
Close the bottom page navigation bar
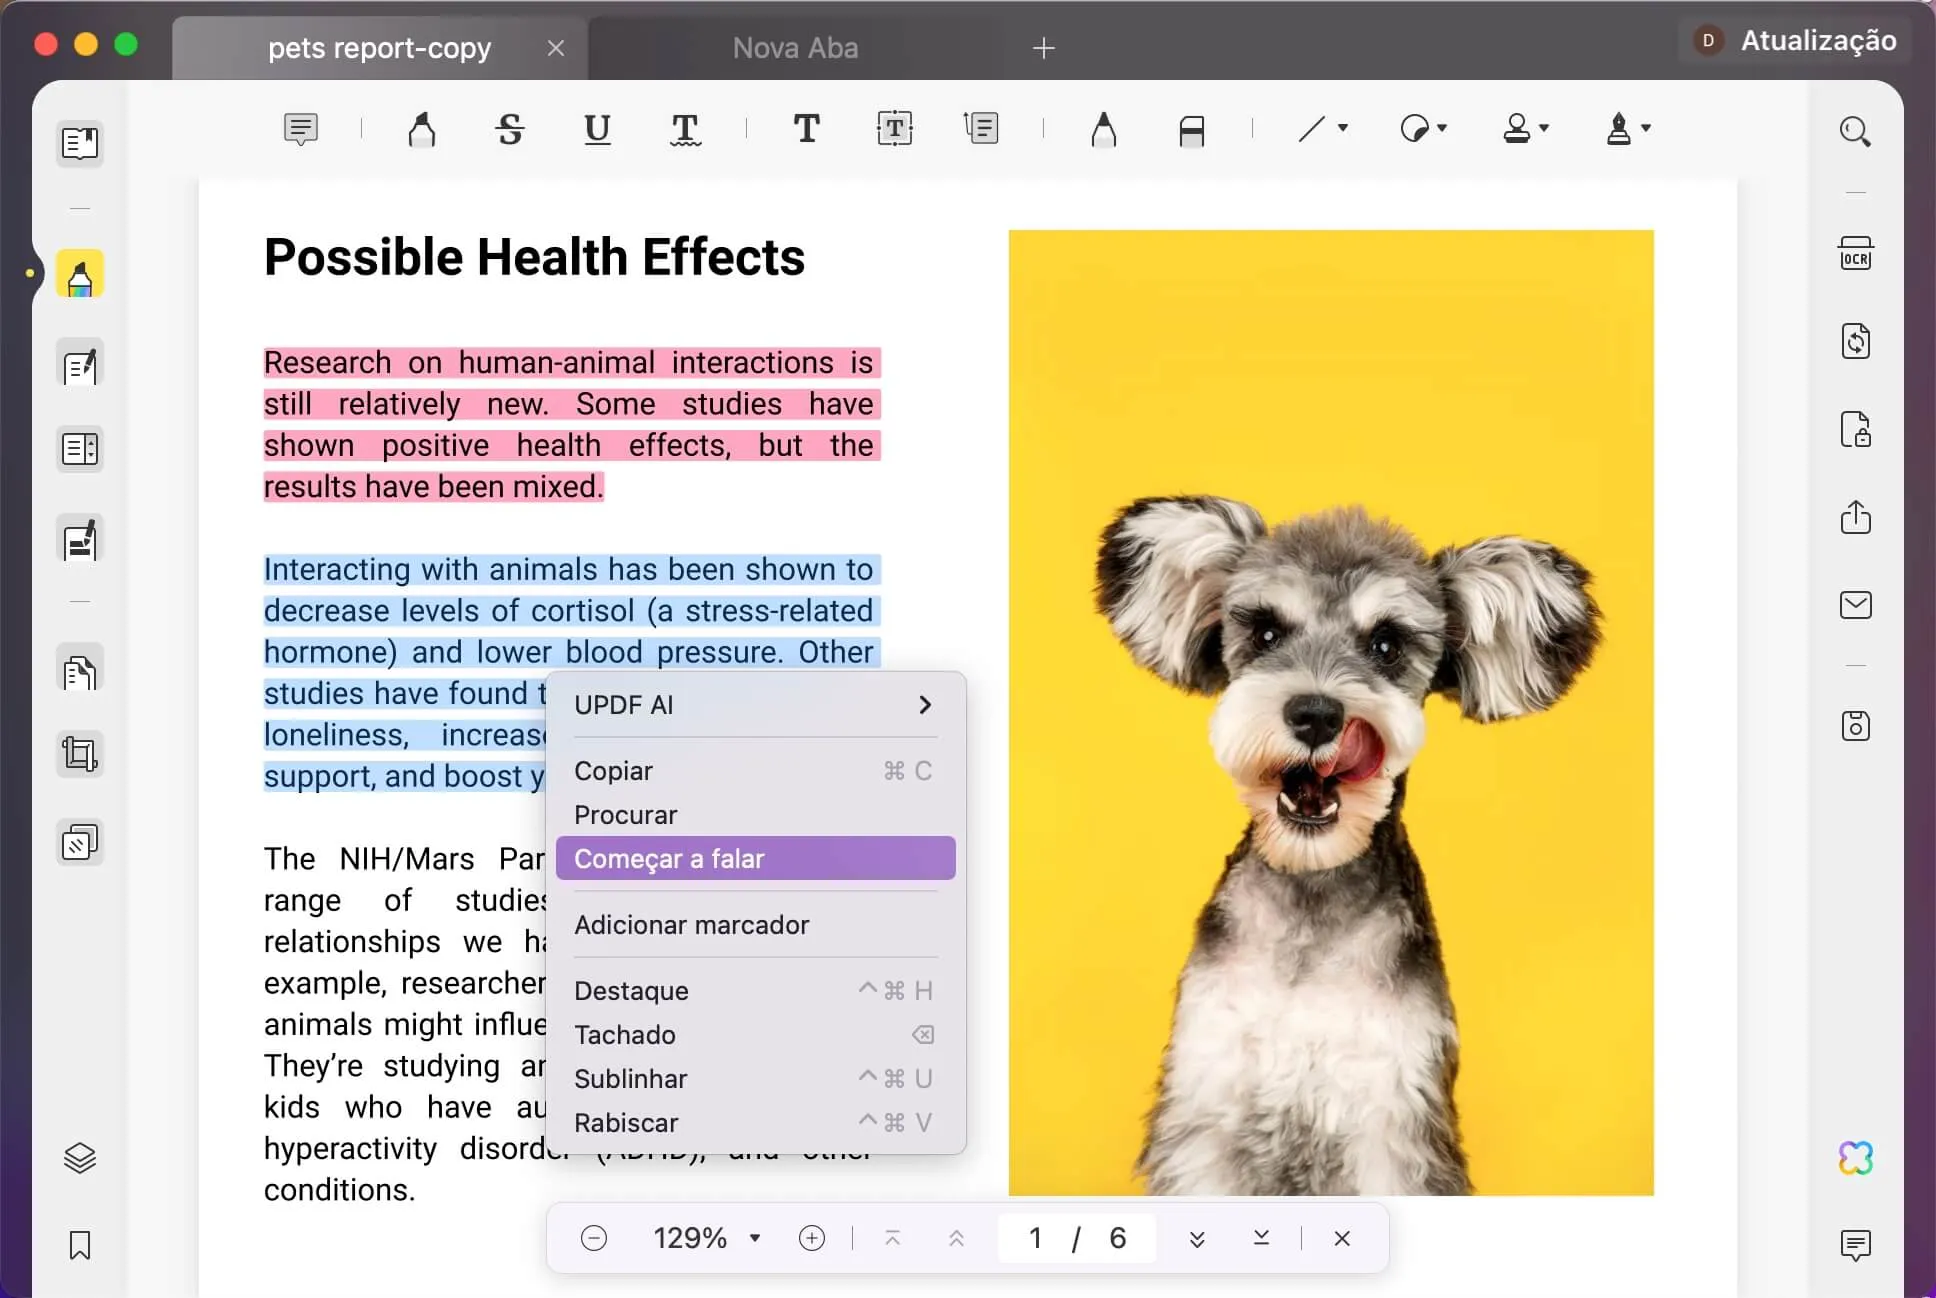coord(1342,1238)
